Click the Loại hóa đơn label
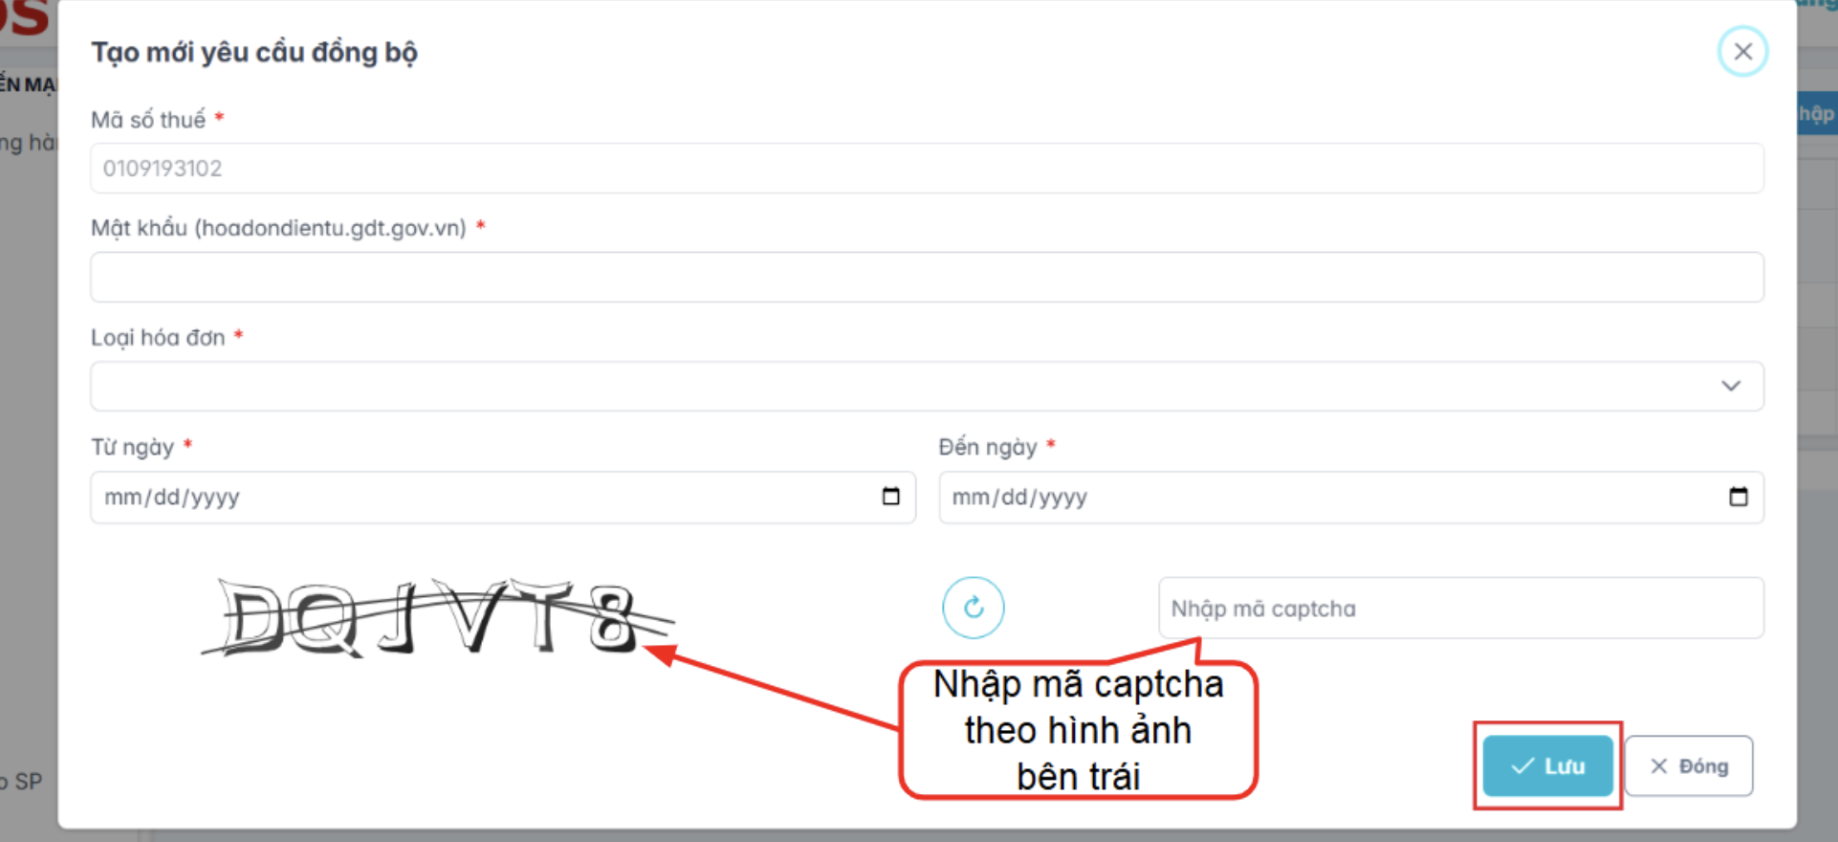 [x=158, y=338]
